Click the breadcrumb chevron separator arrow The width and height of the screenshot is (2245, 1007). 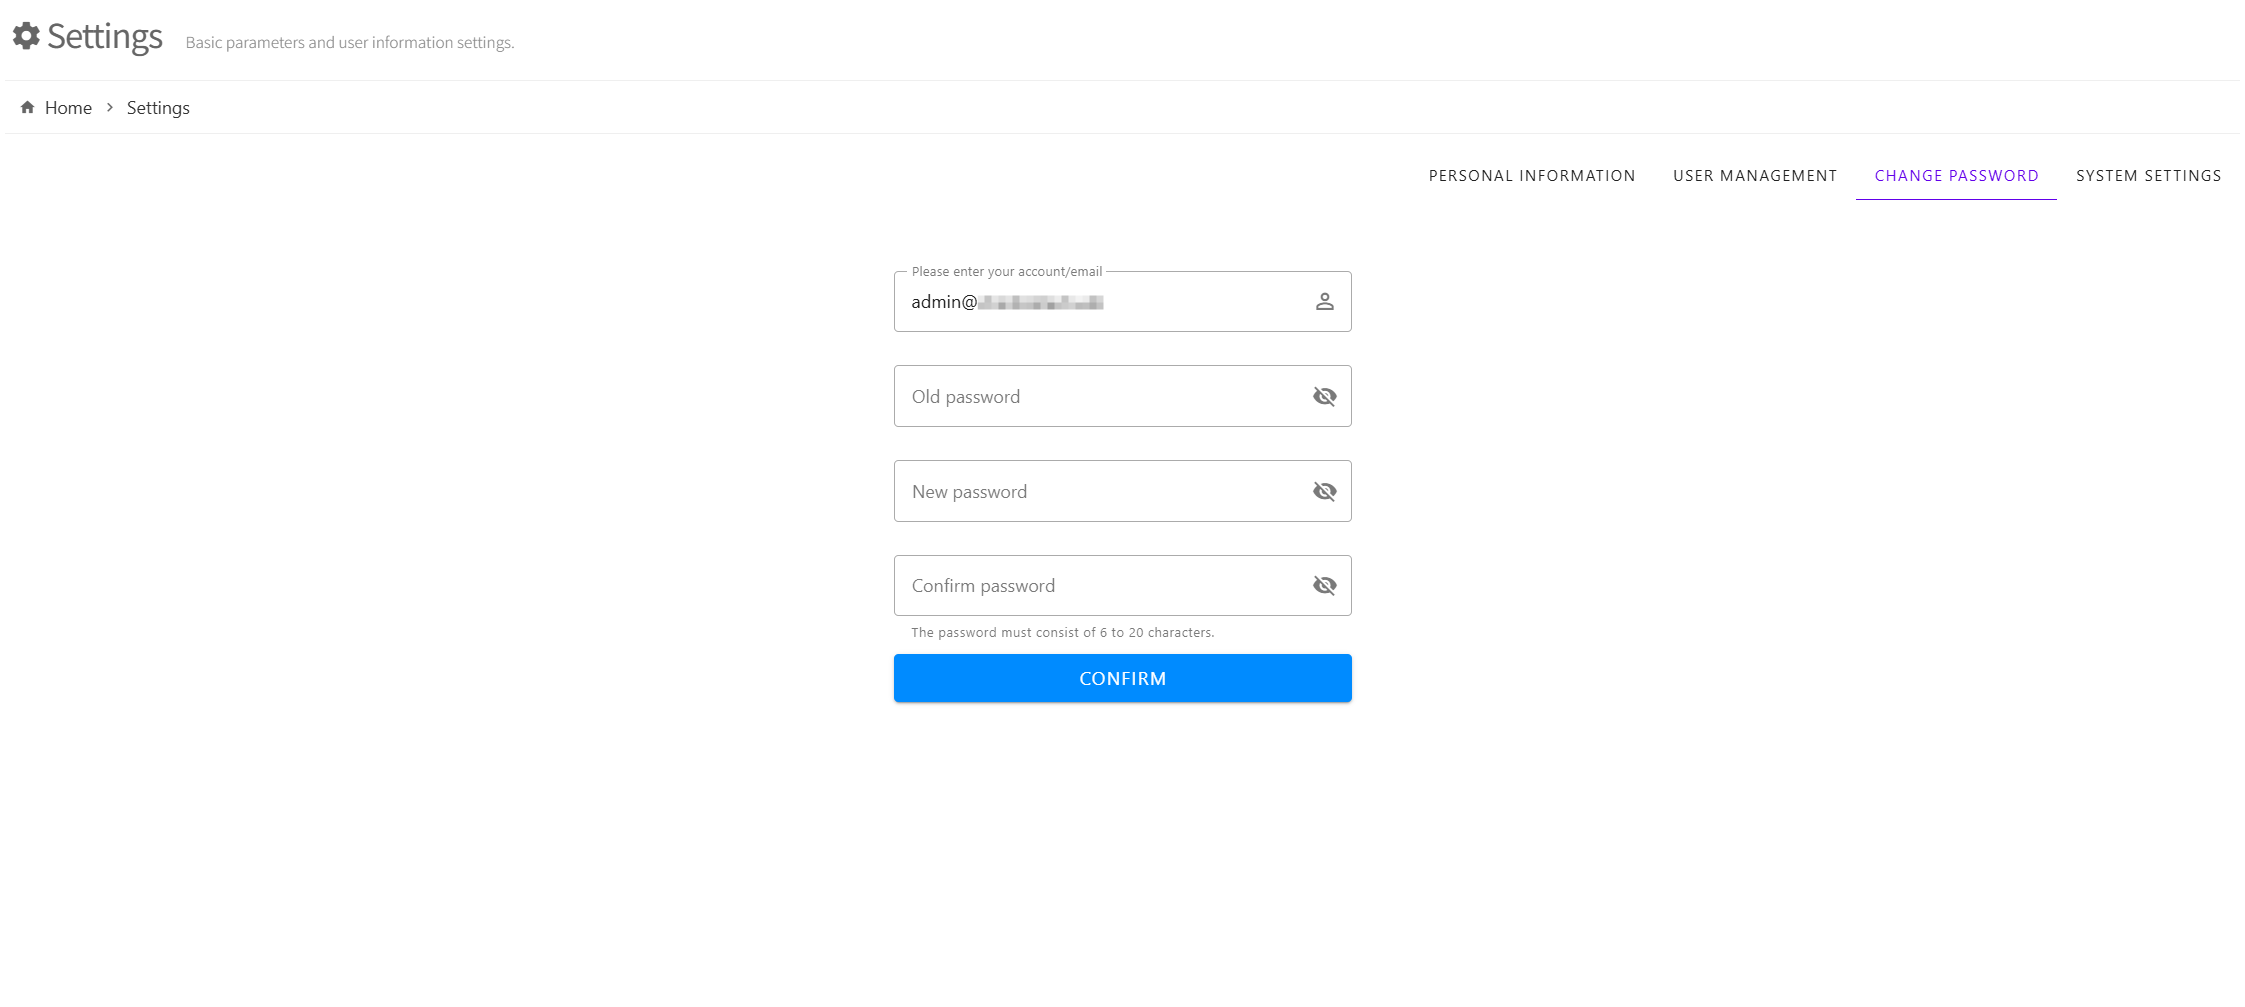110,107
